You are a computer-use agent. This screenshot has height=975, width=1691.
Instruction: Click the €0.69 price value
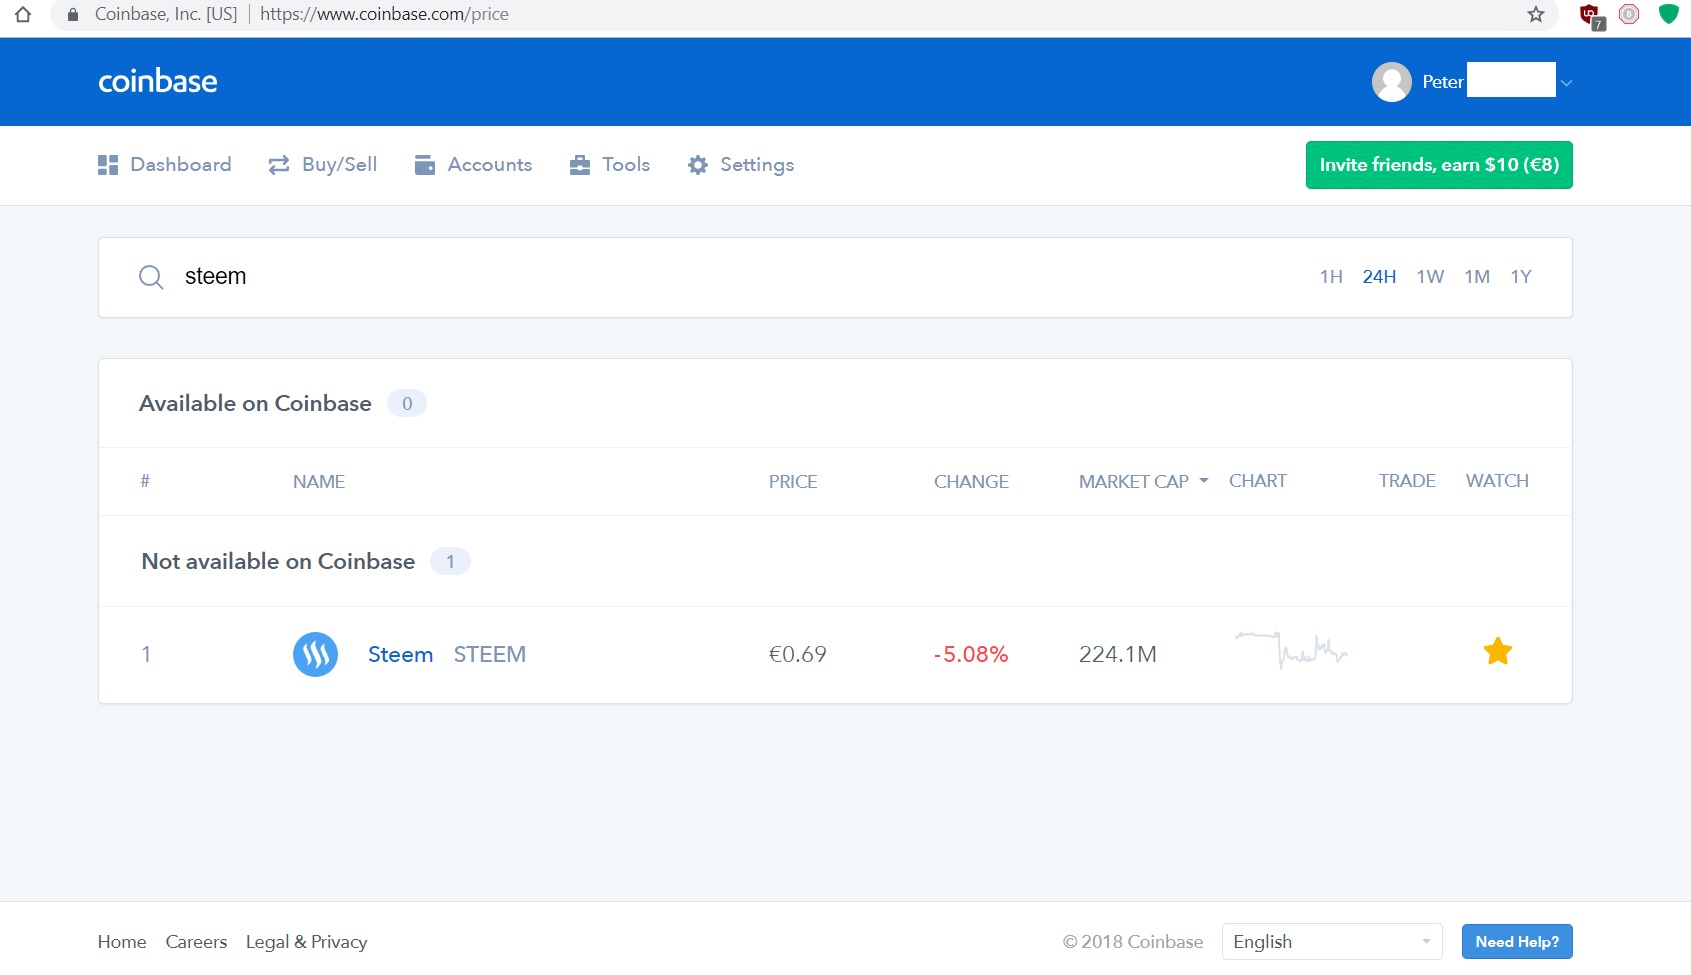[x=797, y=654]
